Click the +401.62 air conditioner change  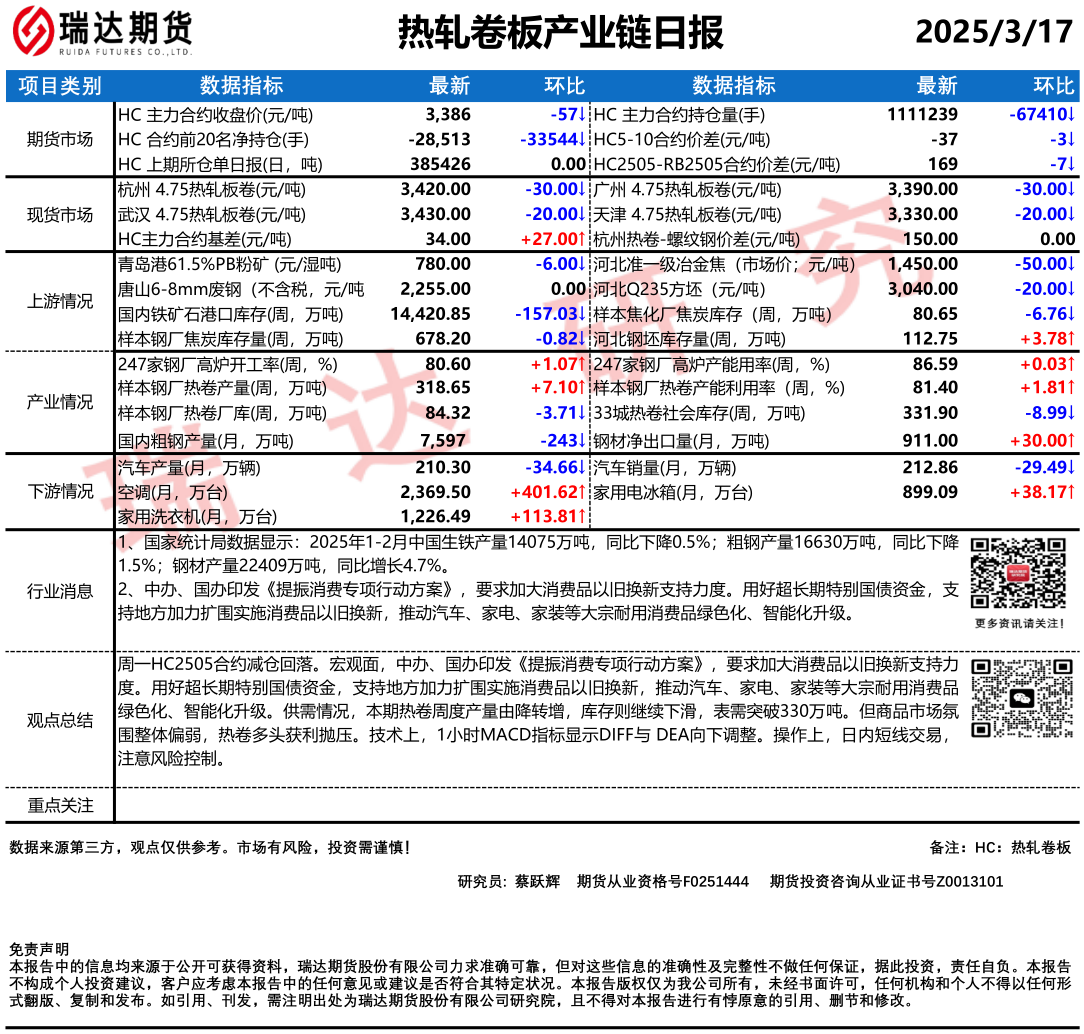[548, 492]
